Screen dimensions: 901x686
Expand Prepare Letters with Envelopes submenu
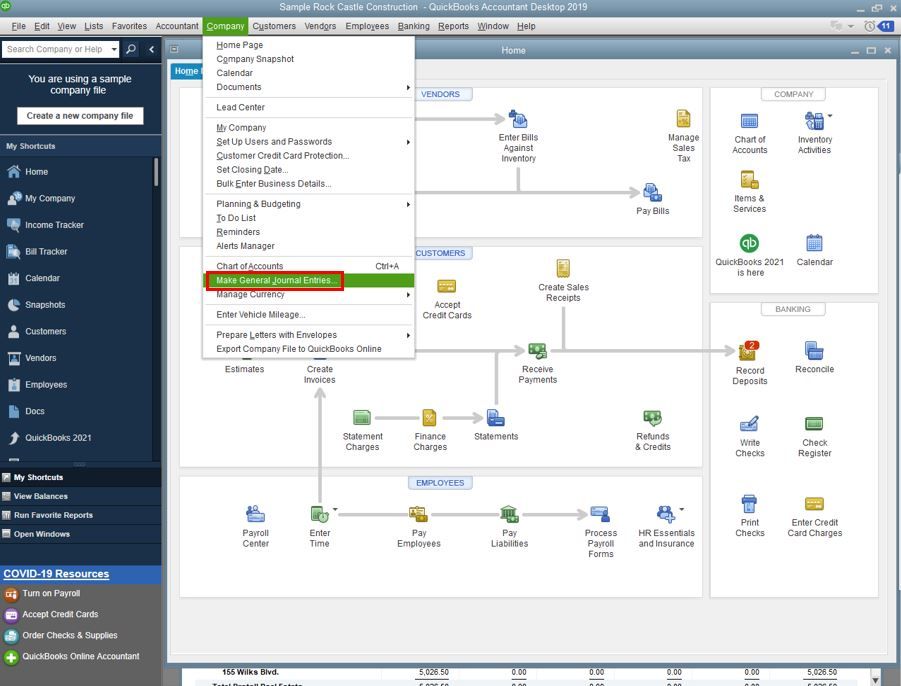click(x=408, y=335)
